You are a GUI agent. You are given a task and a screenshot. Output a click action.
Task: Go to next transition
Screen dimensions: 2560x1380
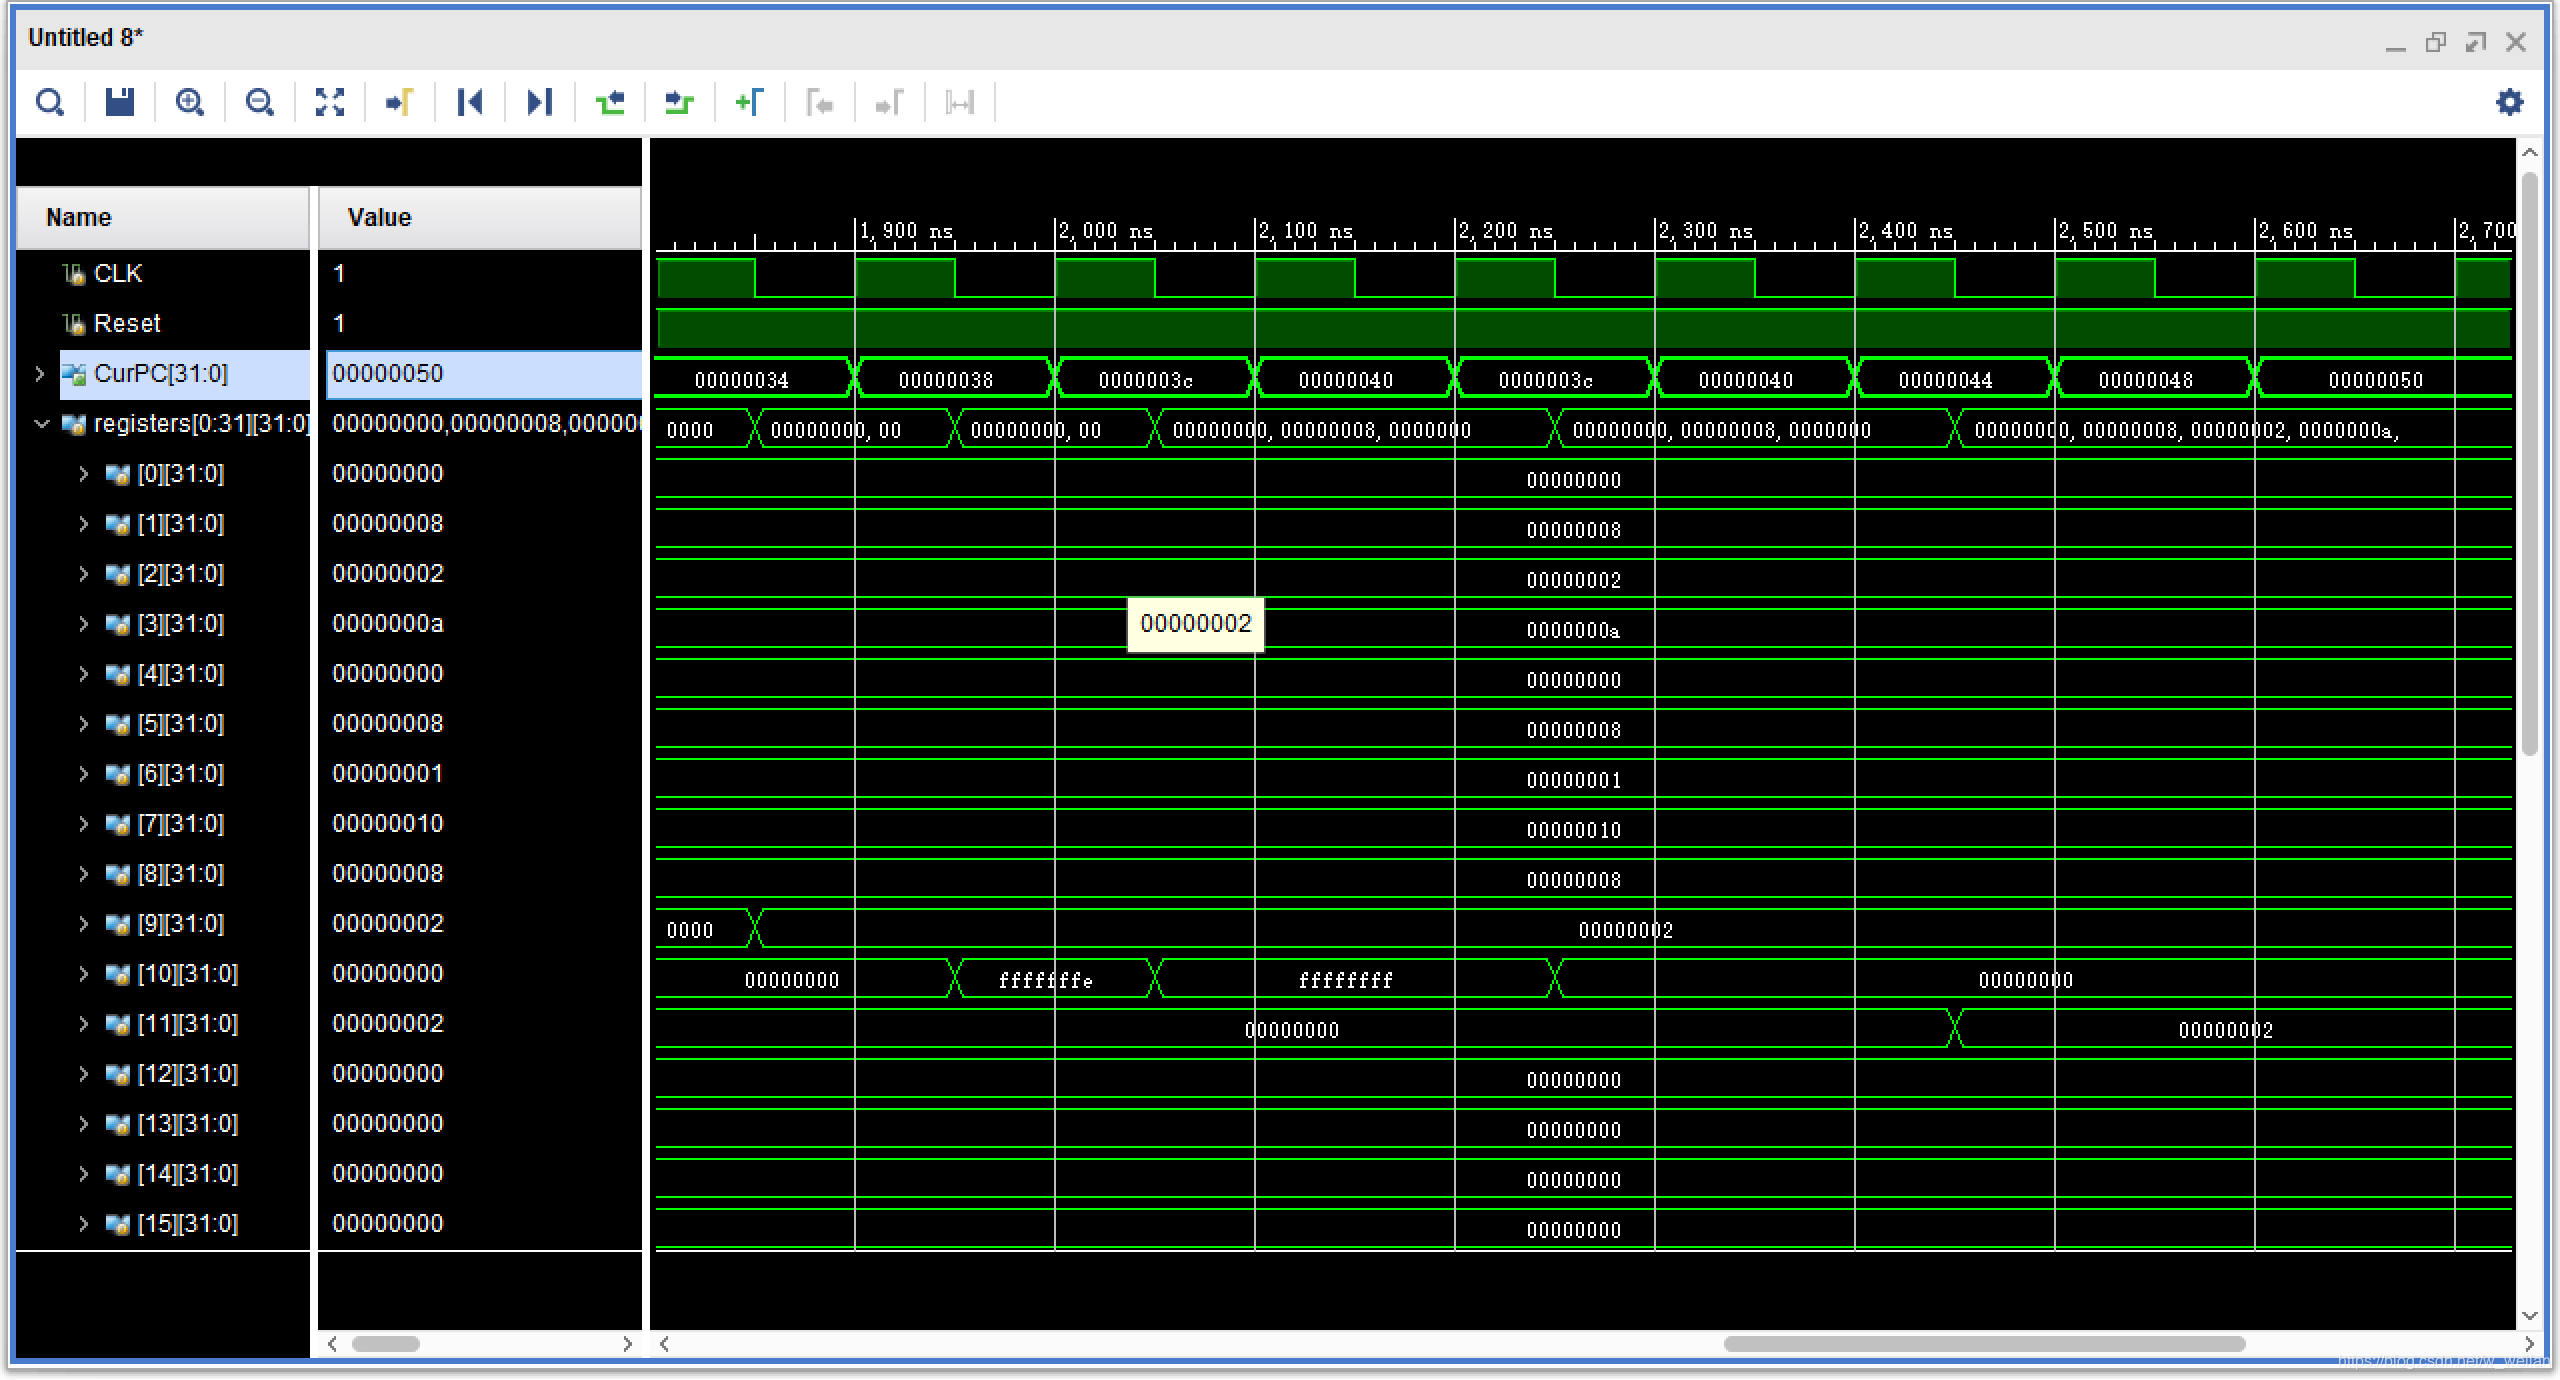[x=680, y=102]
